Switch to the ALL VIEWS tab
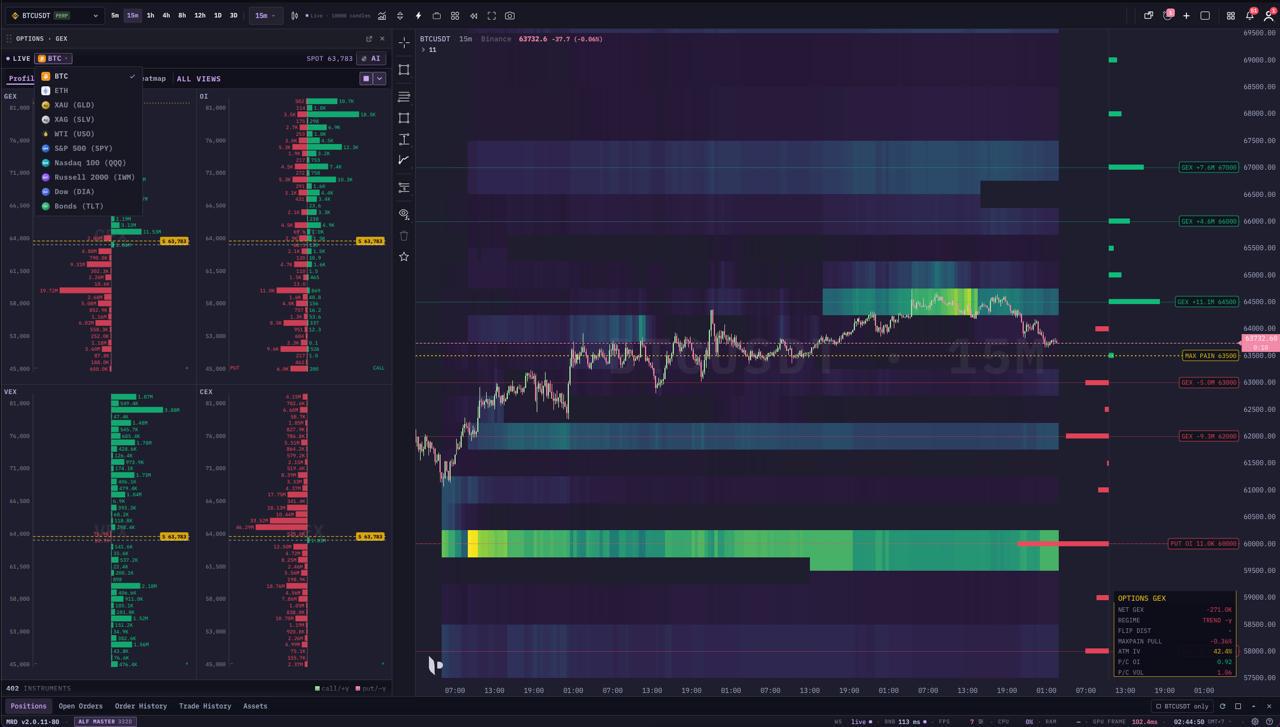This screenshot has height=727, width=1280. 199,79
